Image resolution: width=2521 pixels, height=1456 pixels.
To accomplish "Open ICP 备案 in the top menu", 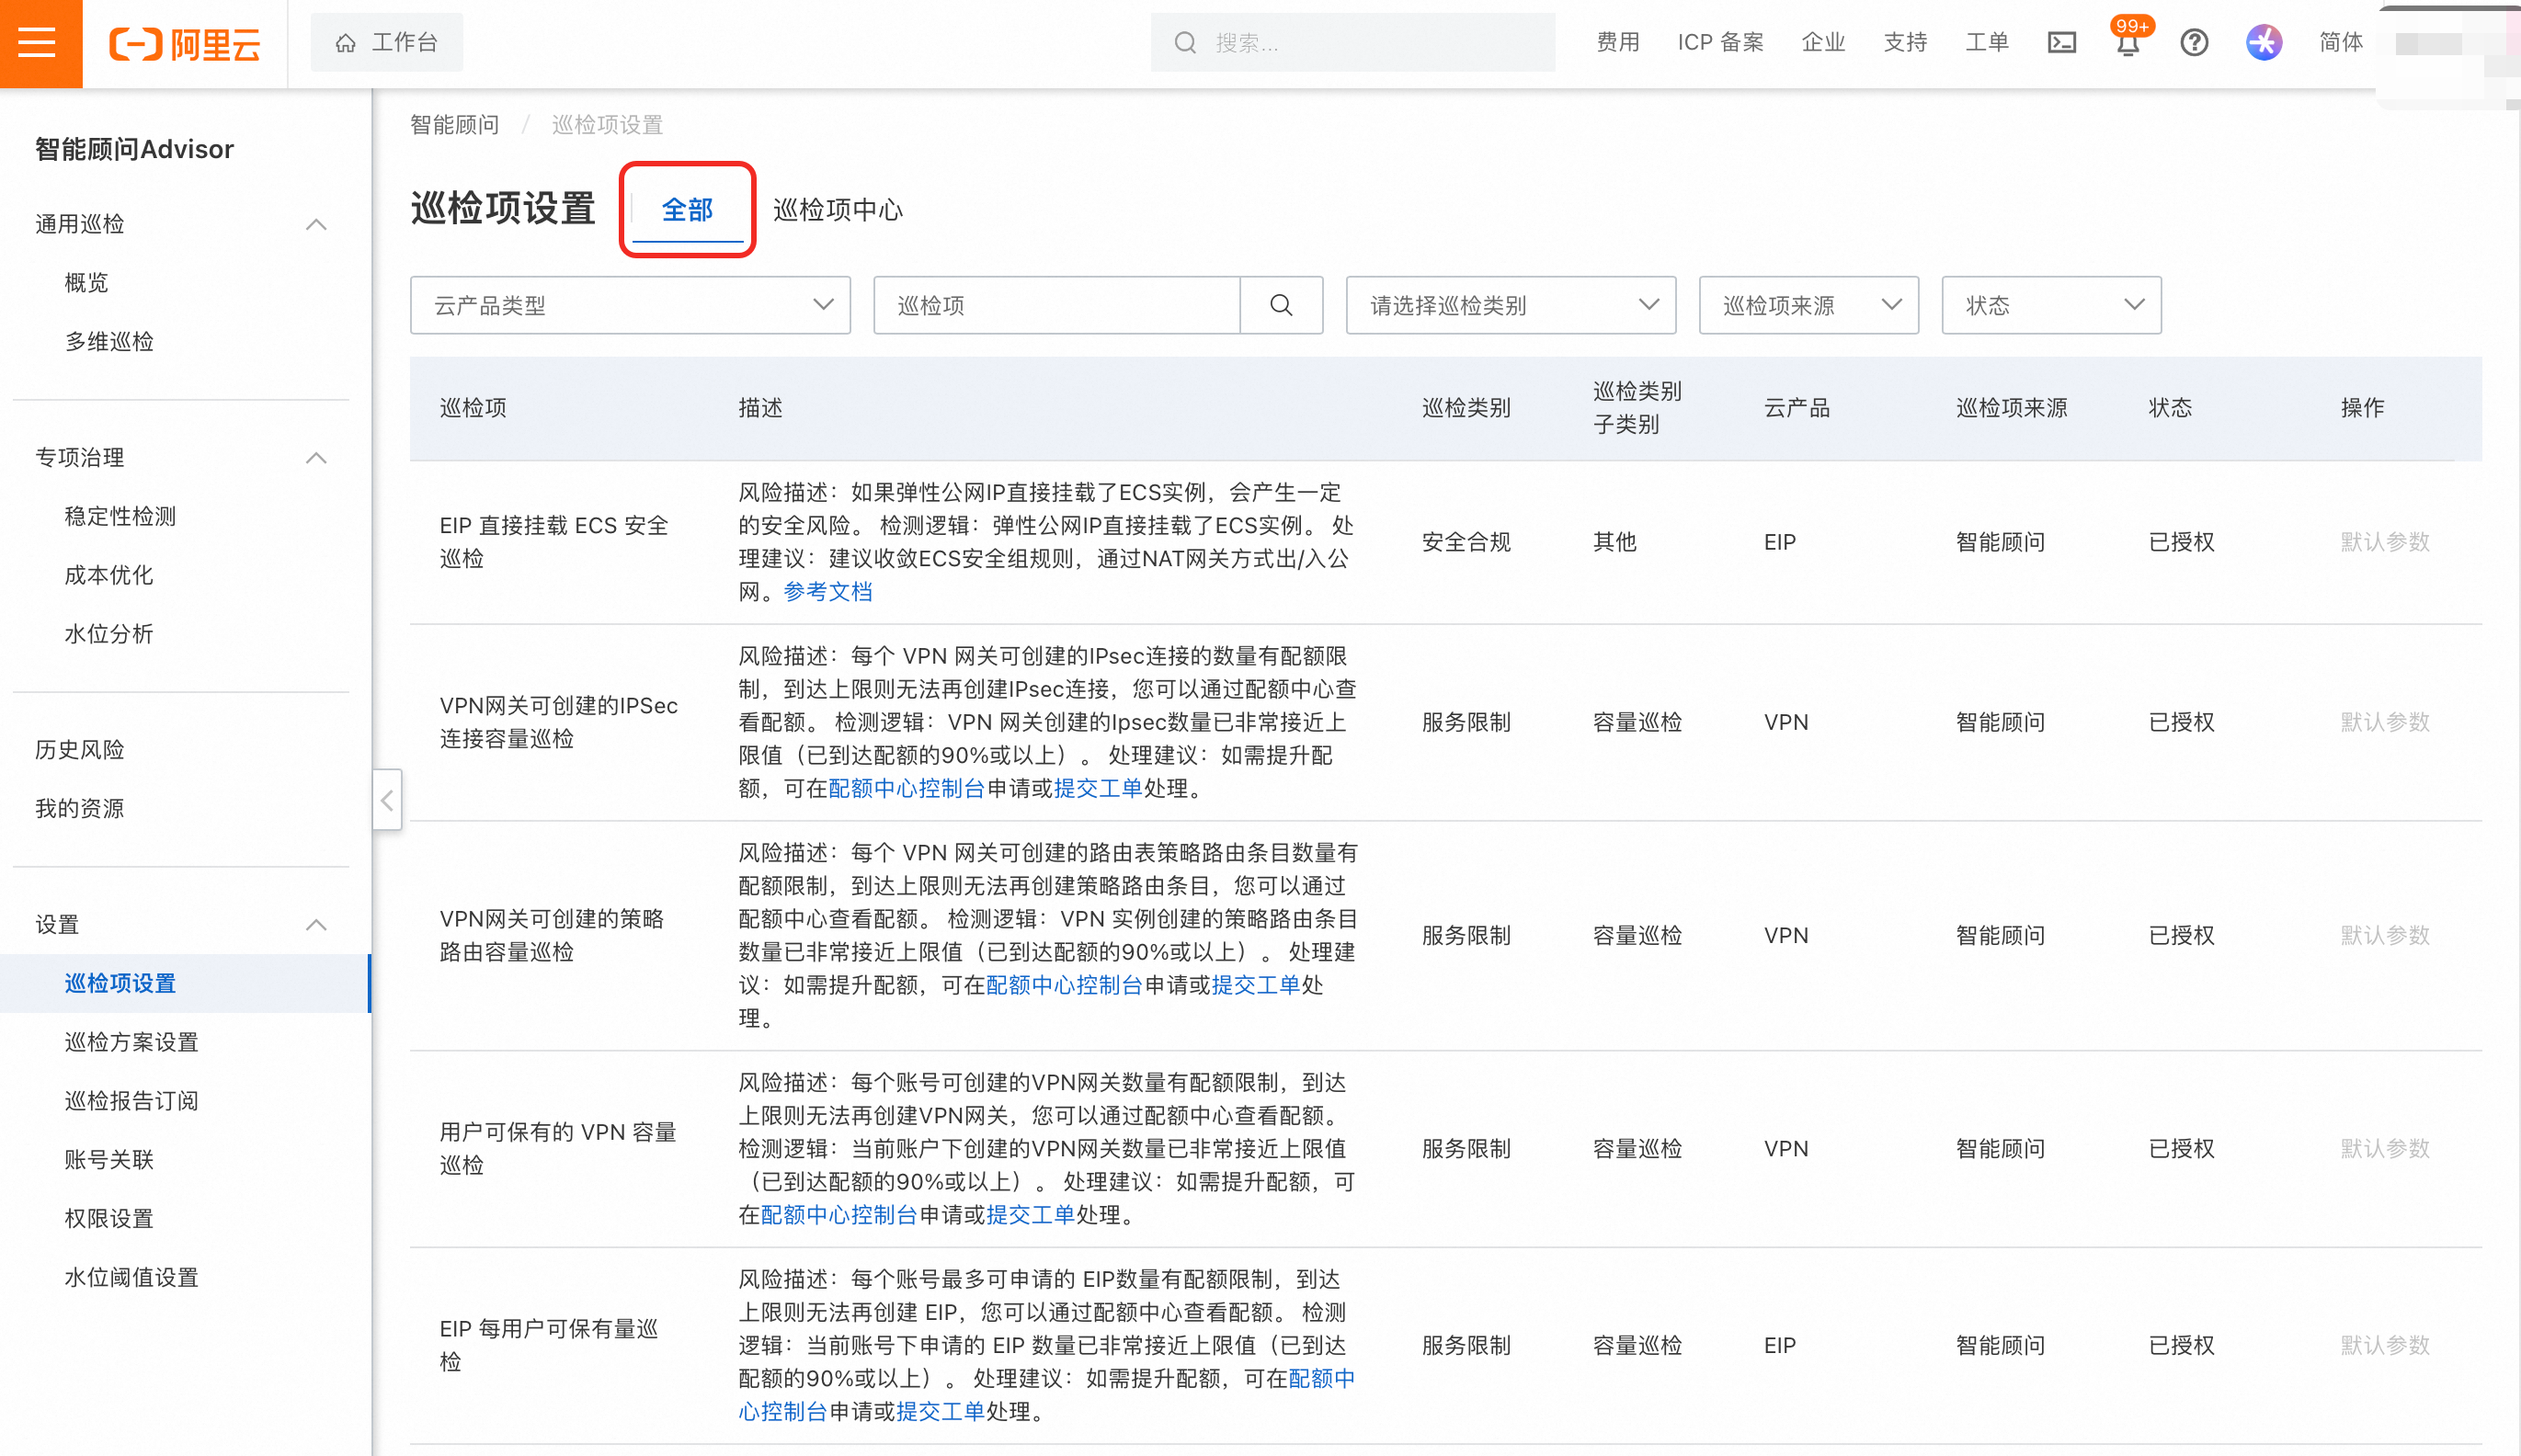I will pos(1720,43).
